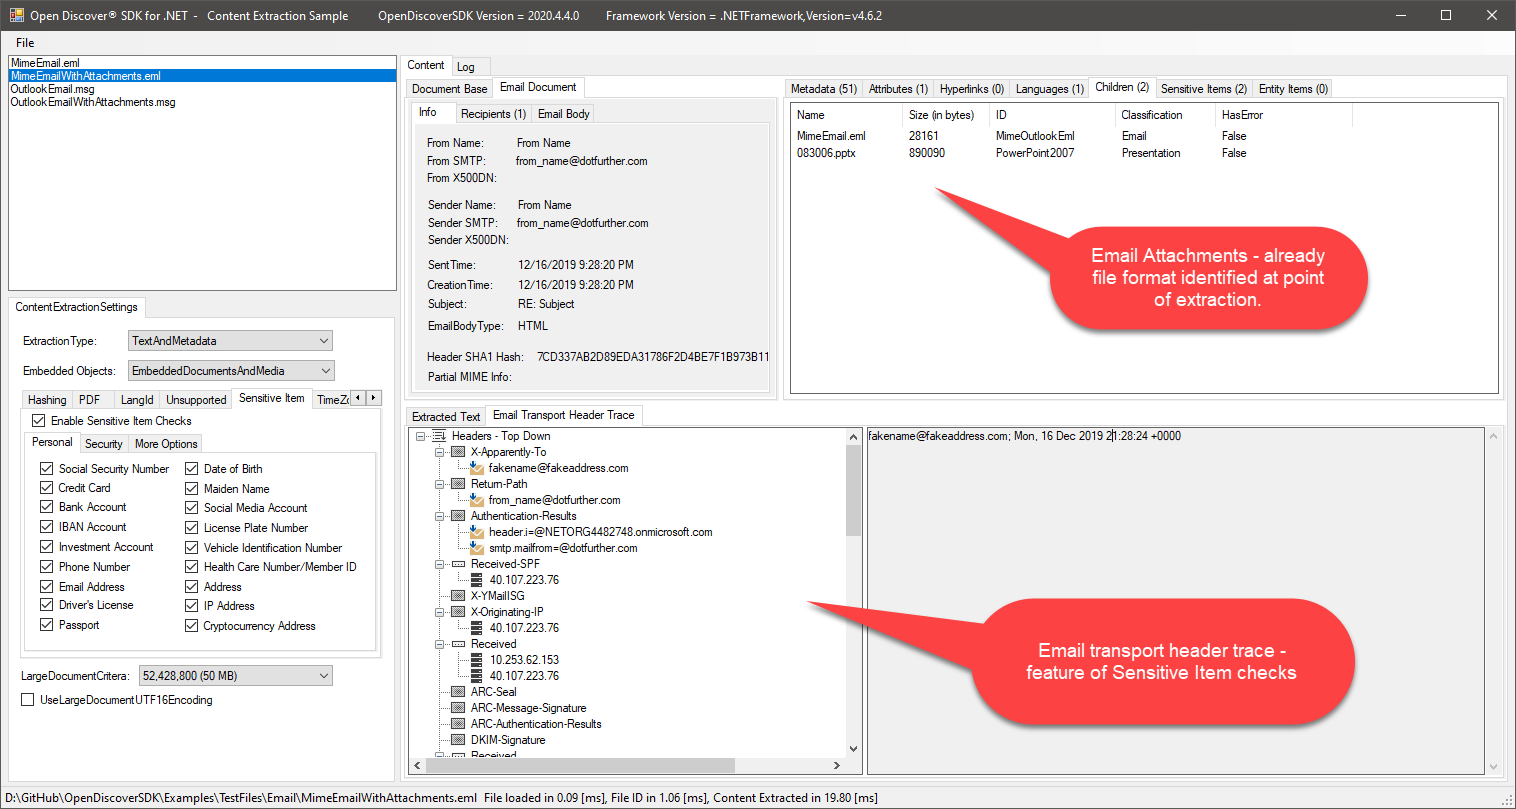This screenshot has width=1516, height=809.
Task: Click the Open Discover app icon in title bar
Action: pos(16,15)
